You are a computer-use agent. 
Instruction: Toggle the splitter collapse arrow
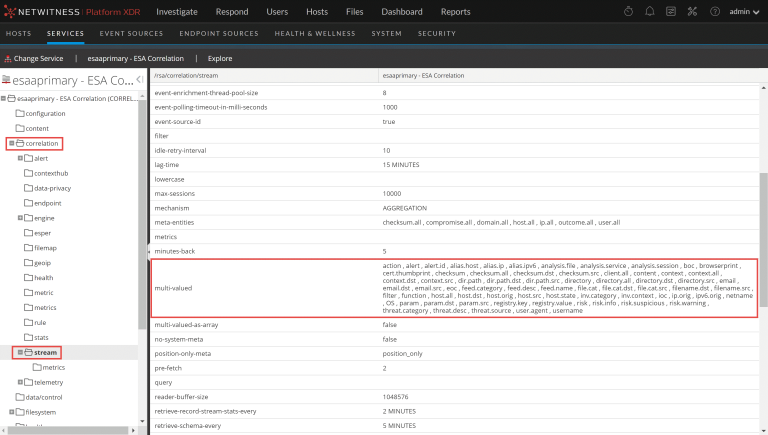pos(149,251)
